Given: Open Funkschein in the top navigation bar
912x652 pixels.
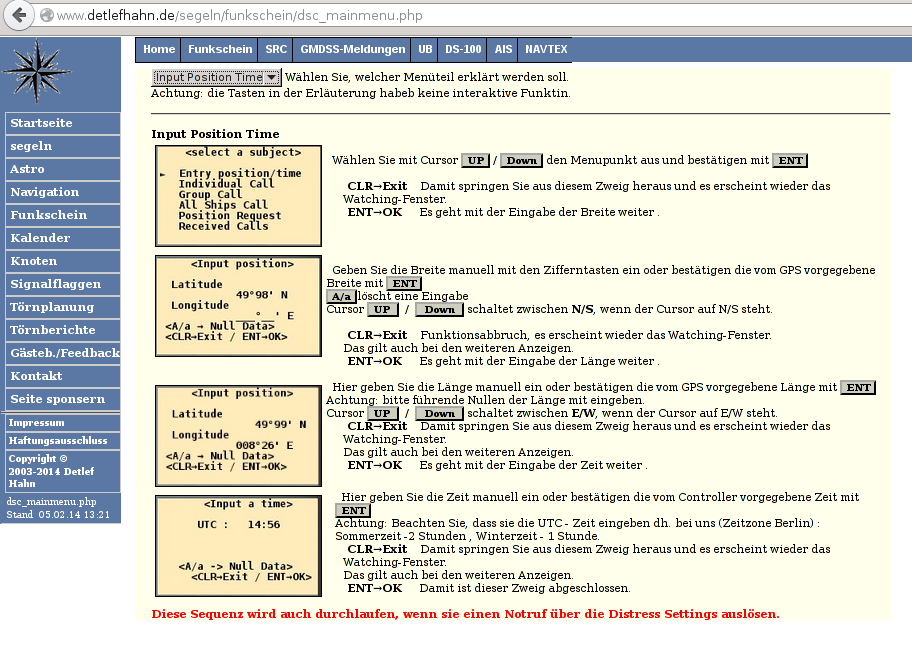Looking at the screenshot, I should (220, 49).
